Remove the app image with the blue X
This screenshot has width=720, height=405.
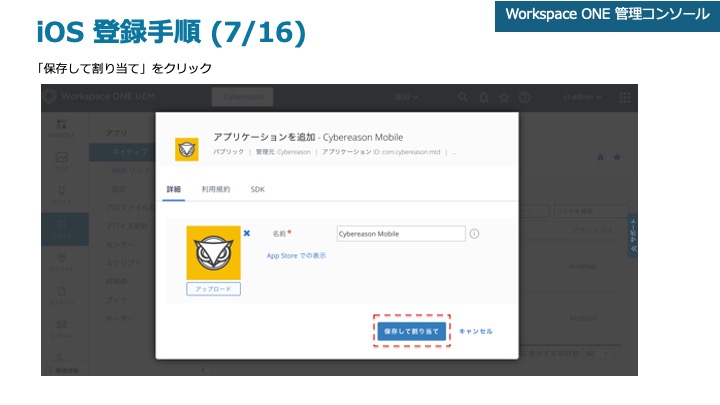pyautogui.click(x=247, y=233)
